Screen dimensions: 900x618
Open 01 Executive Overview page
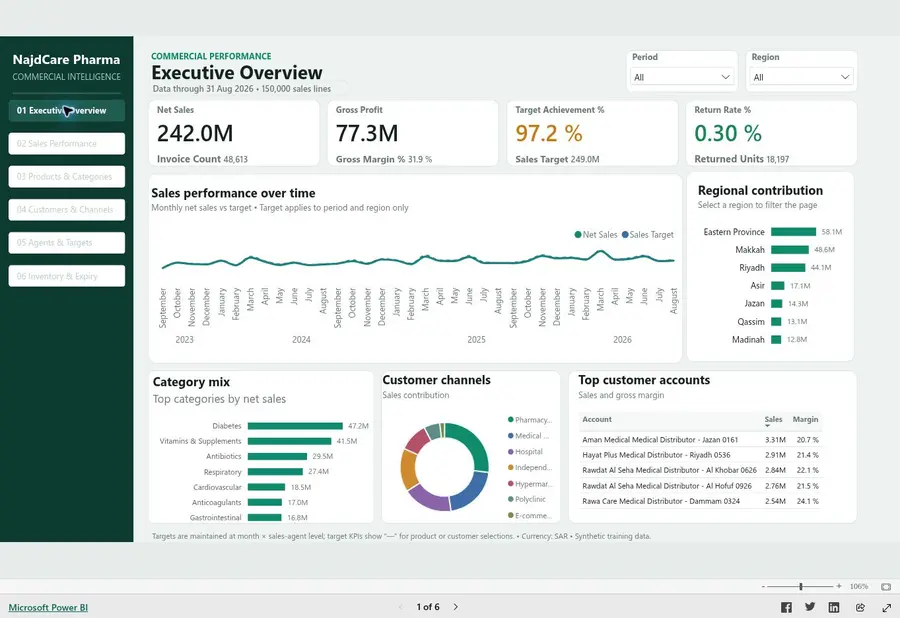pos(67,111)
